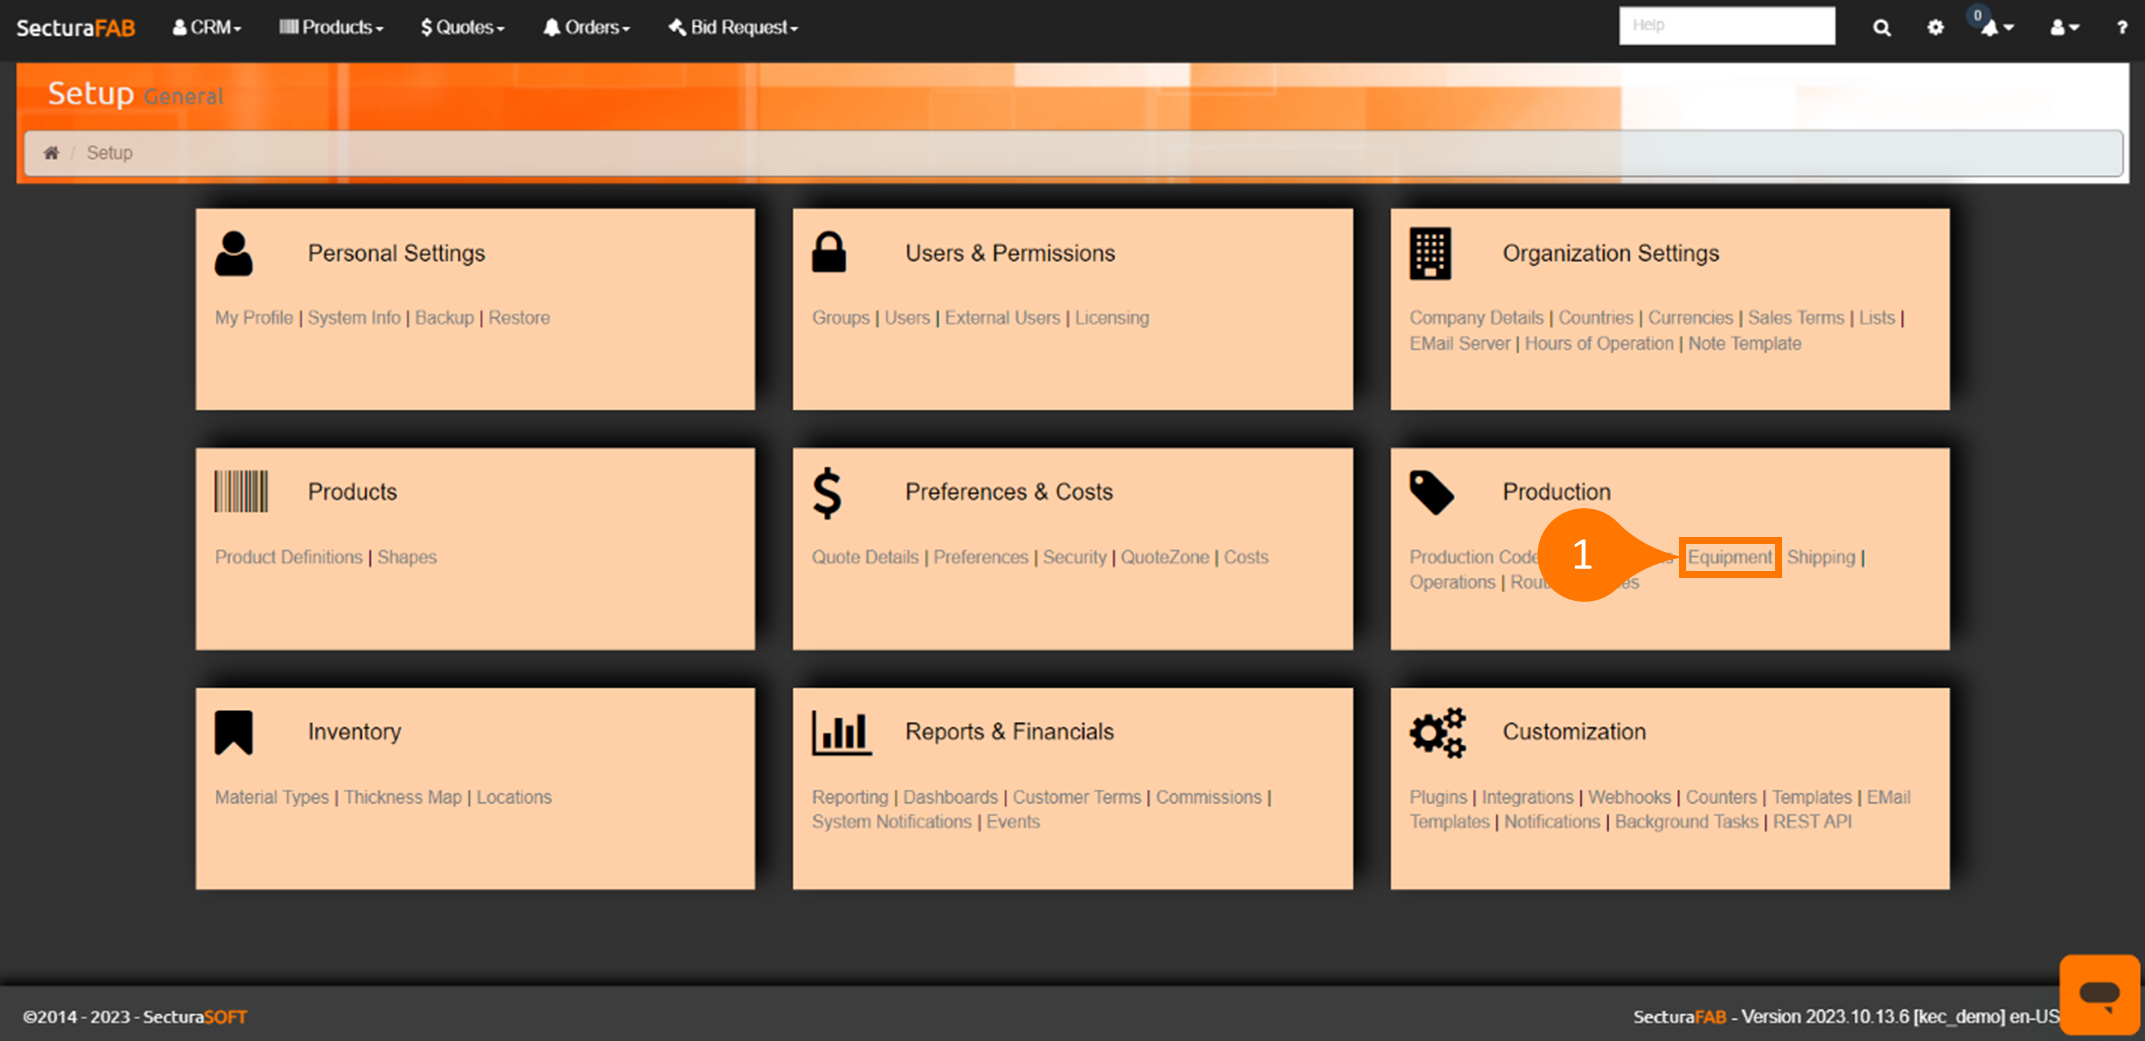Viewport: 2145px width, 1041px height.
Task: Click the help question mark icon
Action: 2121,28
